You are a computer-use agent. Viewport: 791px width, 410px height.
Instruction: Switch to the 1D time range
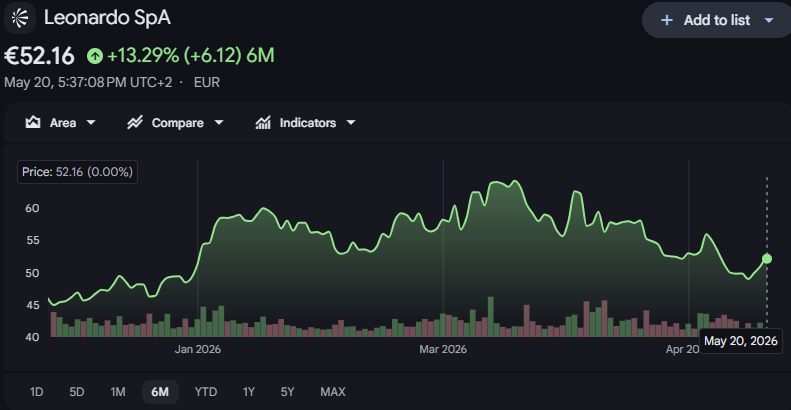coord(36,392)
